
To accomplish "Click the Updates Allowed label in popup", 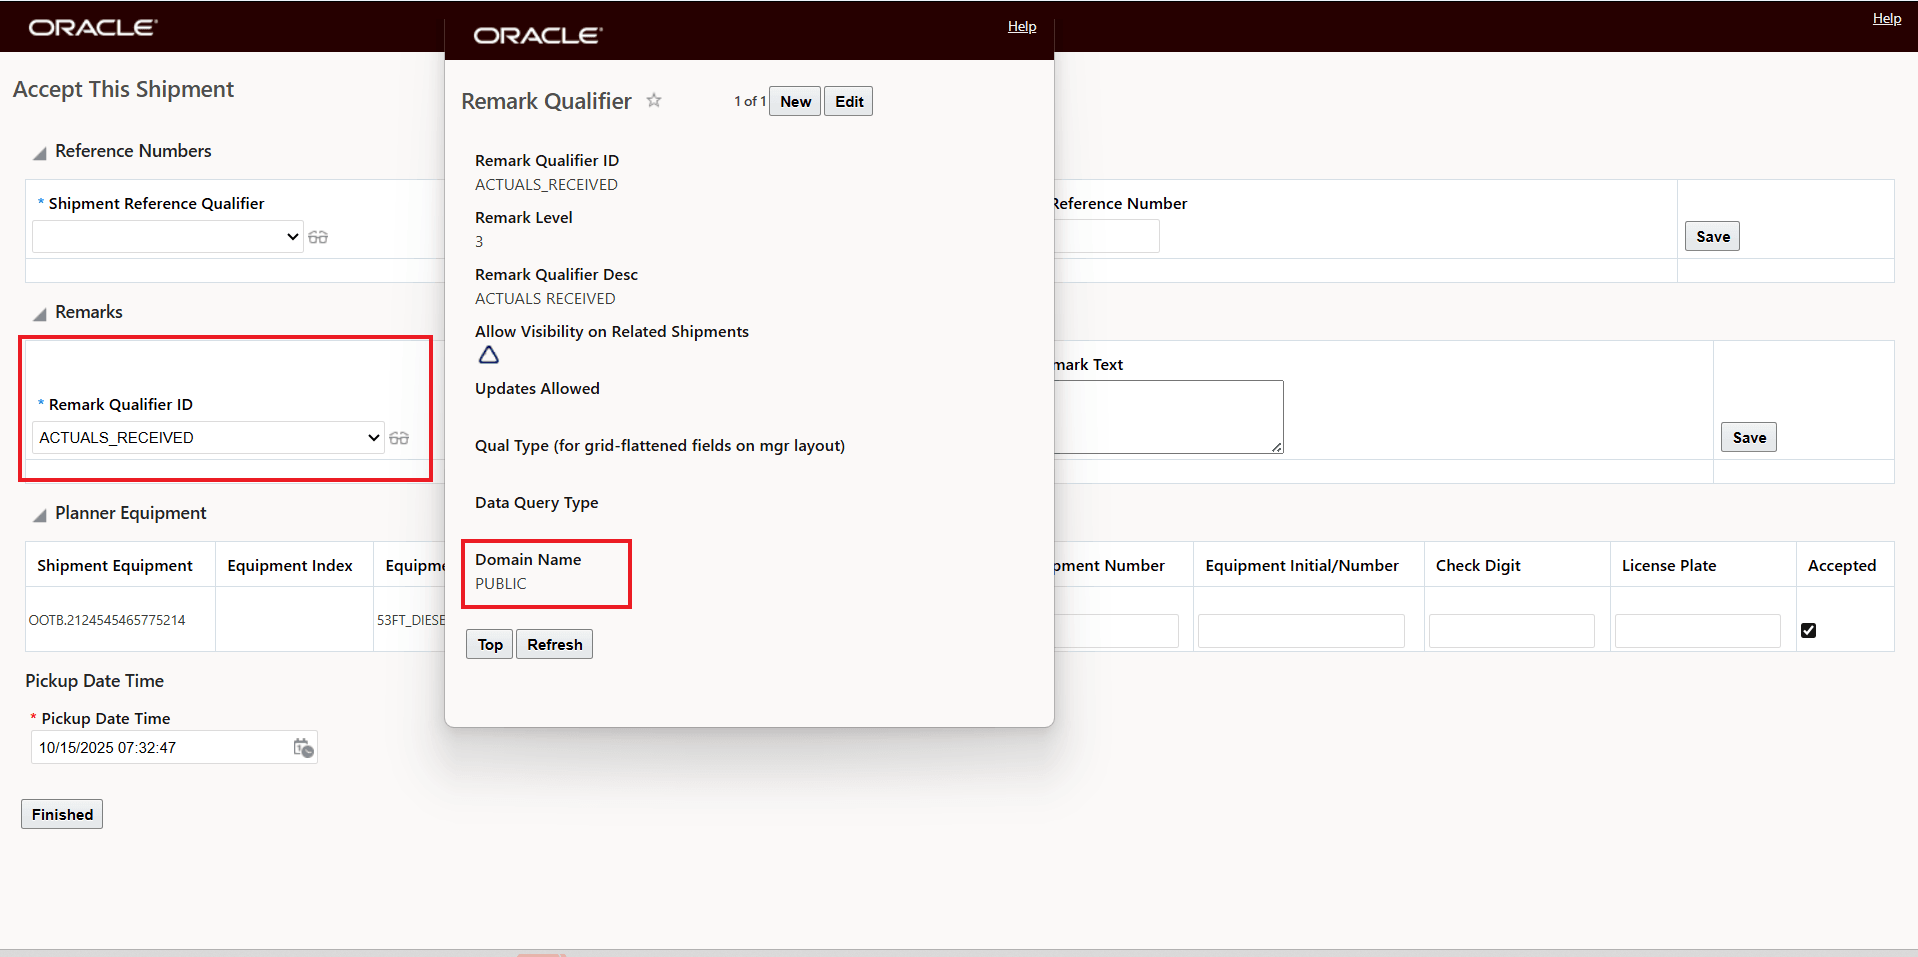I will pyautogui.click(x=537, y=389).
